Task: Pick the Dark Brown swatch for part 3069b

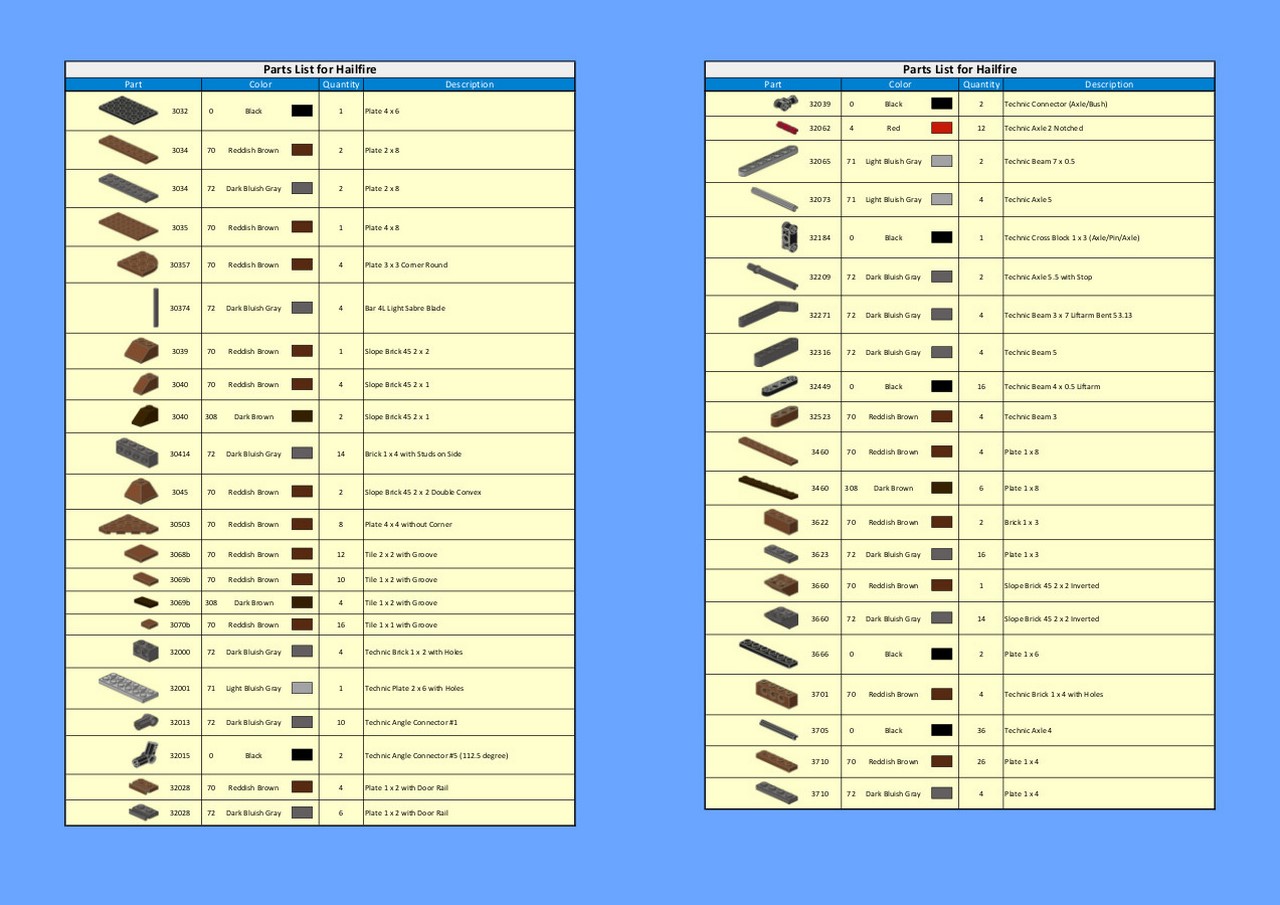Action: pos(302,602)
